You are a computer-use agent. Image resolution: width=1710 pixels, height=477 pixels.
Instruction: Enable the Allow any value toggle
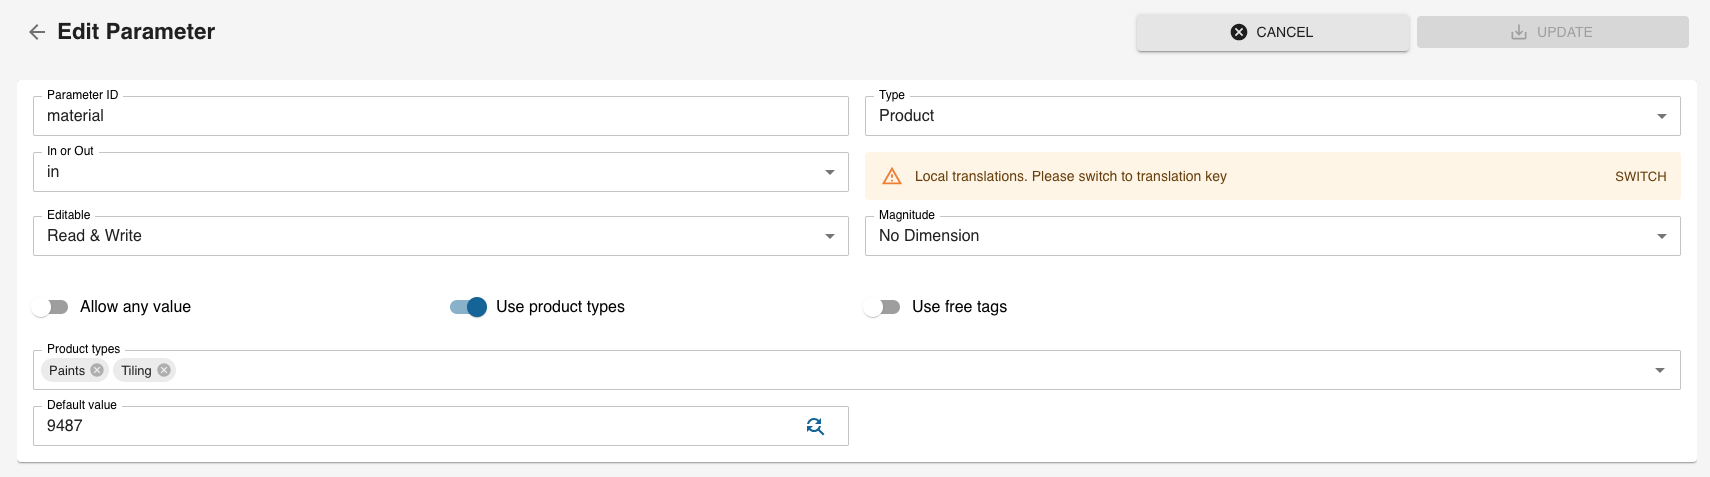coord(50,307)
